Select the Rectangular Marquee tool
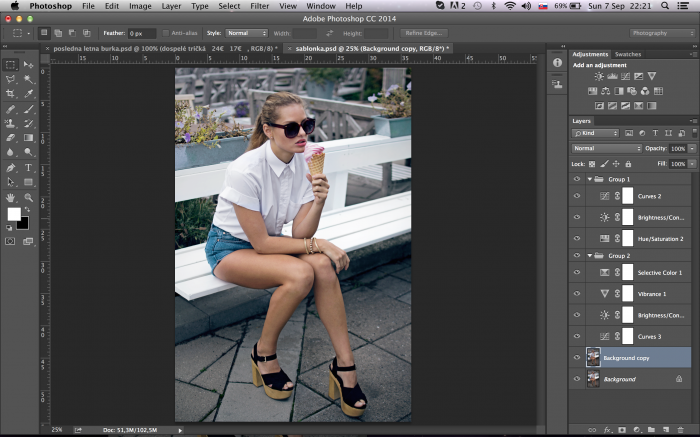Viewport: 700px width, 437px height. tap(10, 65)
